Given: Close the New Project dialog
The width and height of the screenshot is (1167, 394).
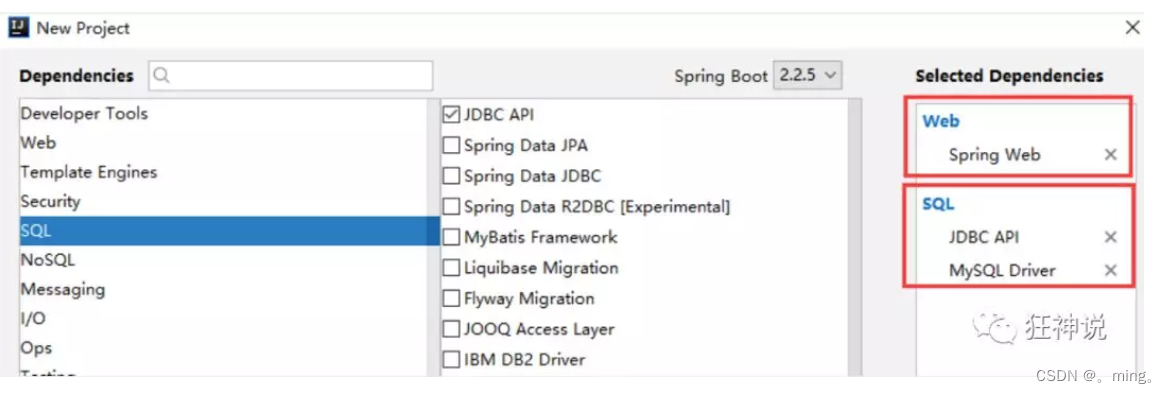Looking at the screenshot, I should tap(1132, 28).
